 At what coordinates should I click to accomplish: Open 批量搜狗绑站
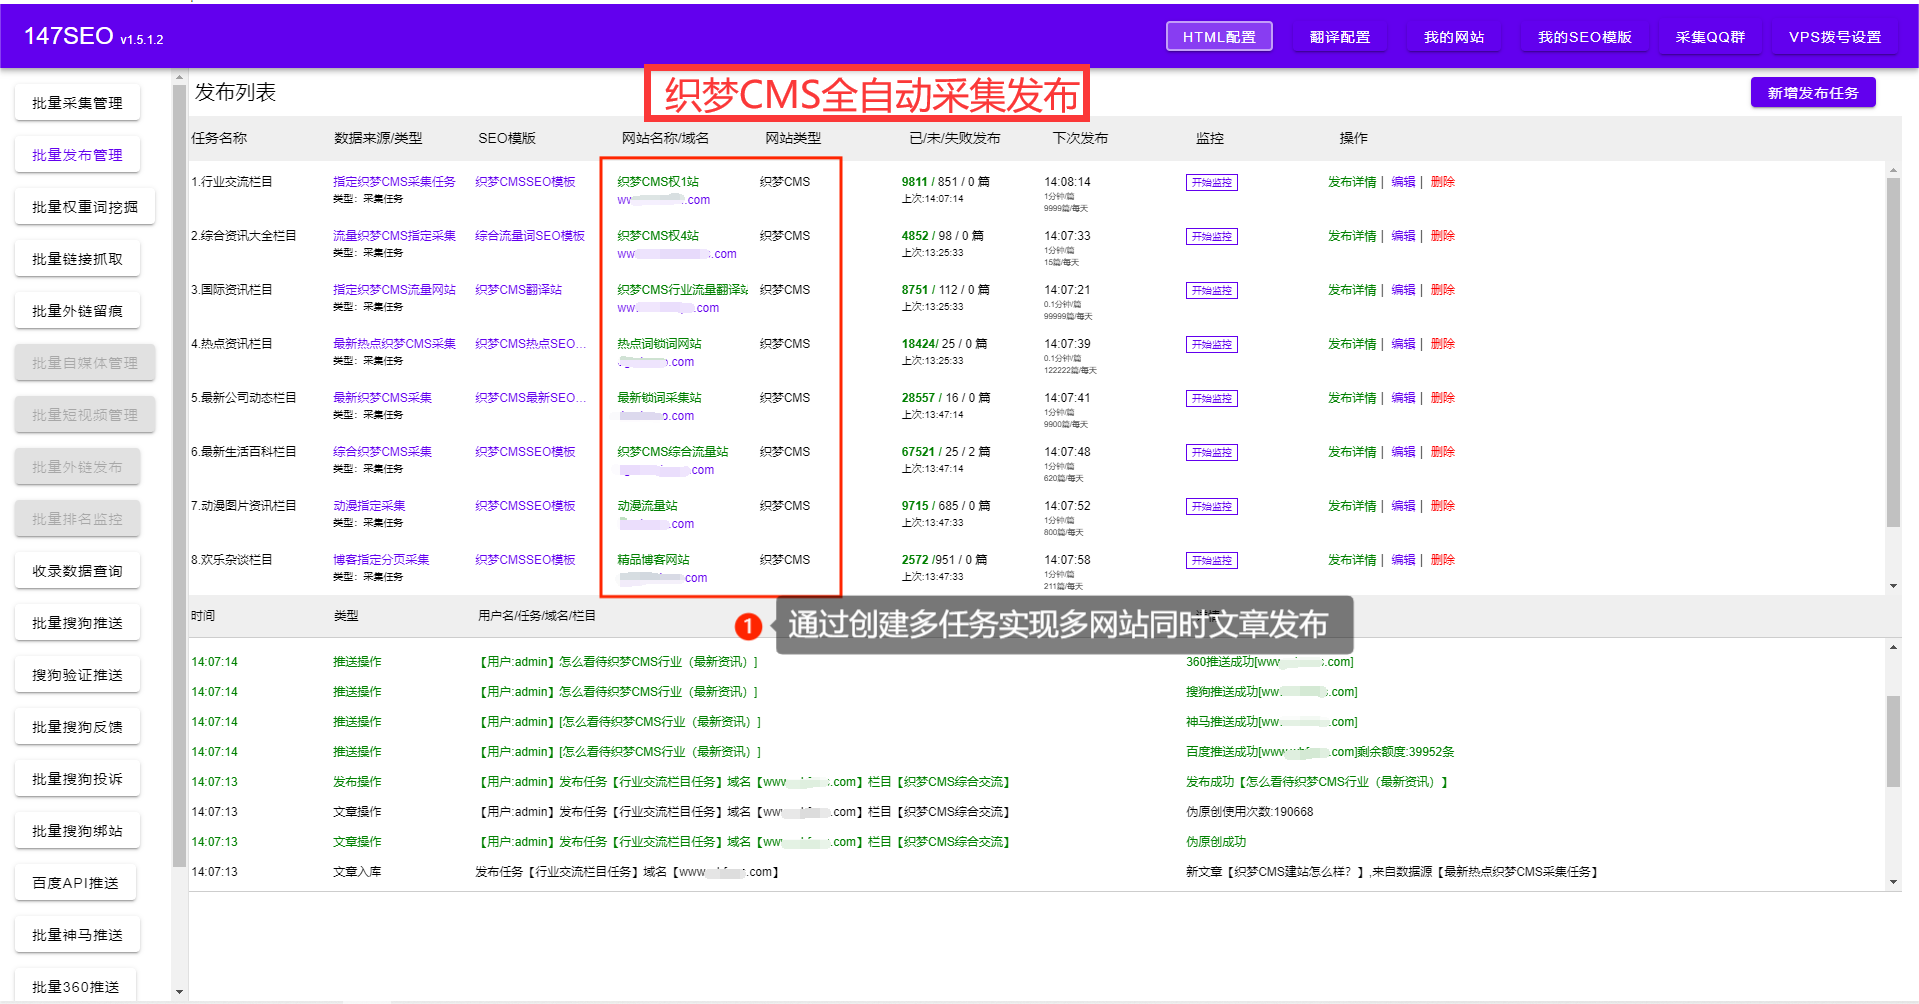(77, 830)
